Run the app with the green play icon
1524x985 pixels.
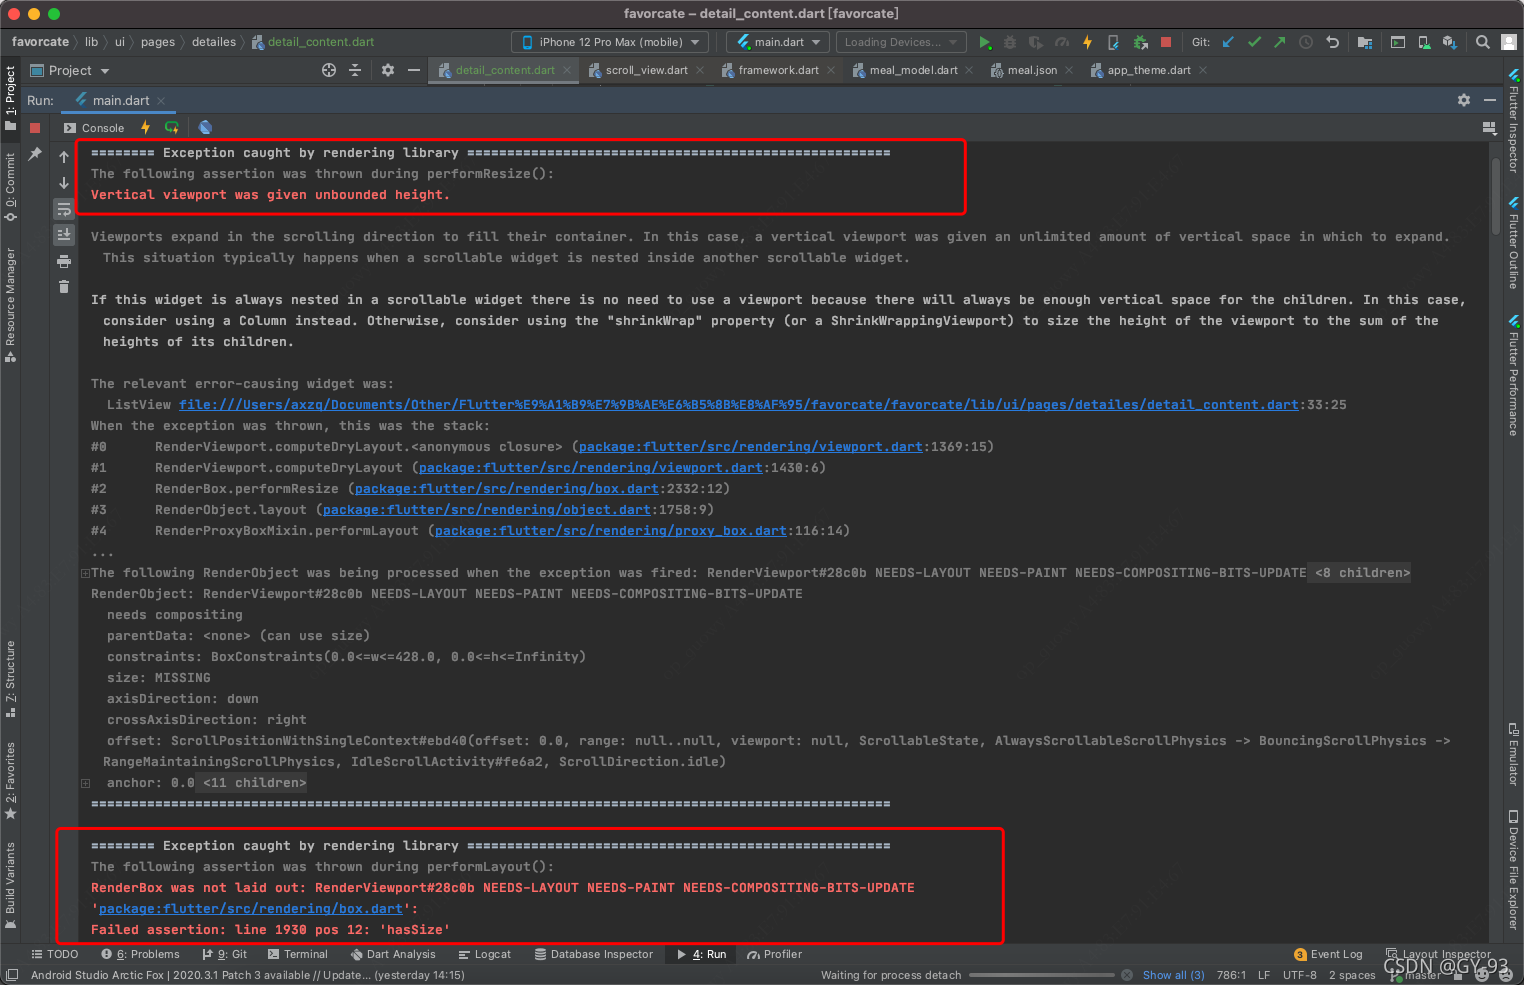[985, 42]
